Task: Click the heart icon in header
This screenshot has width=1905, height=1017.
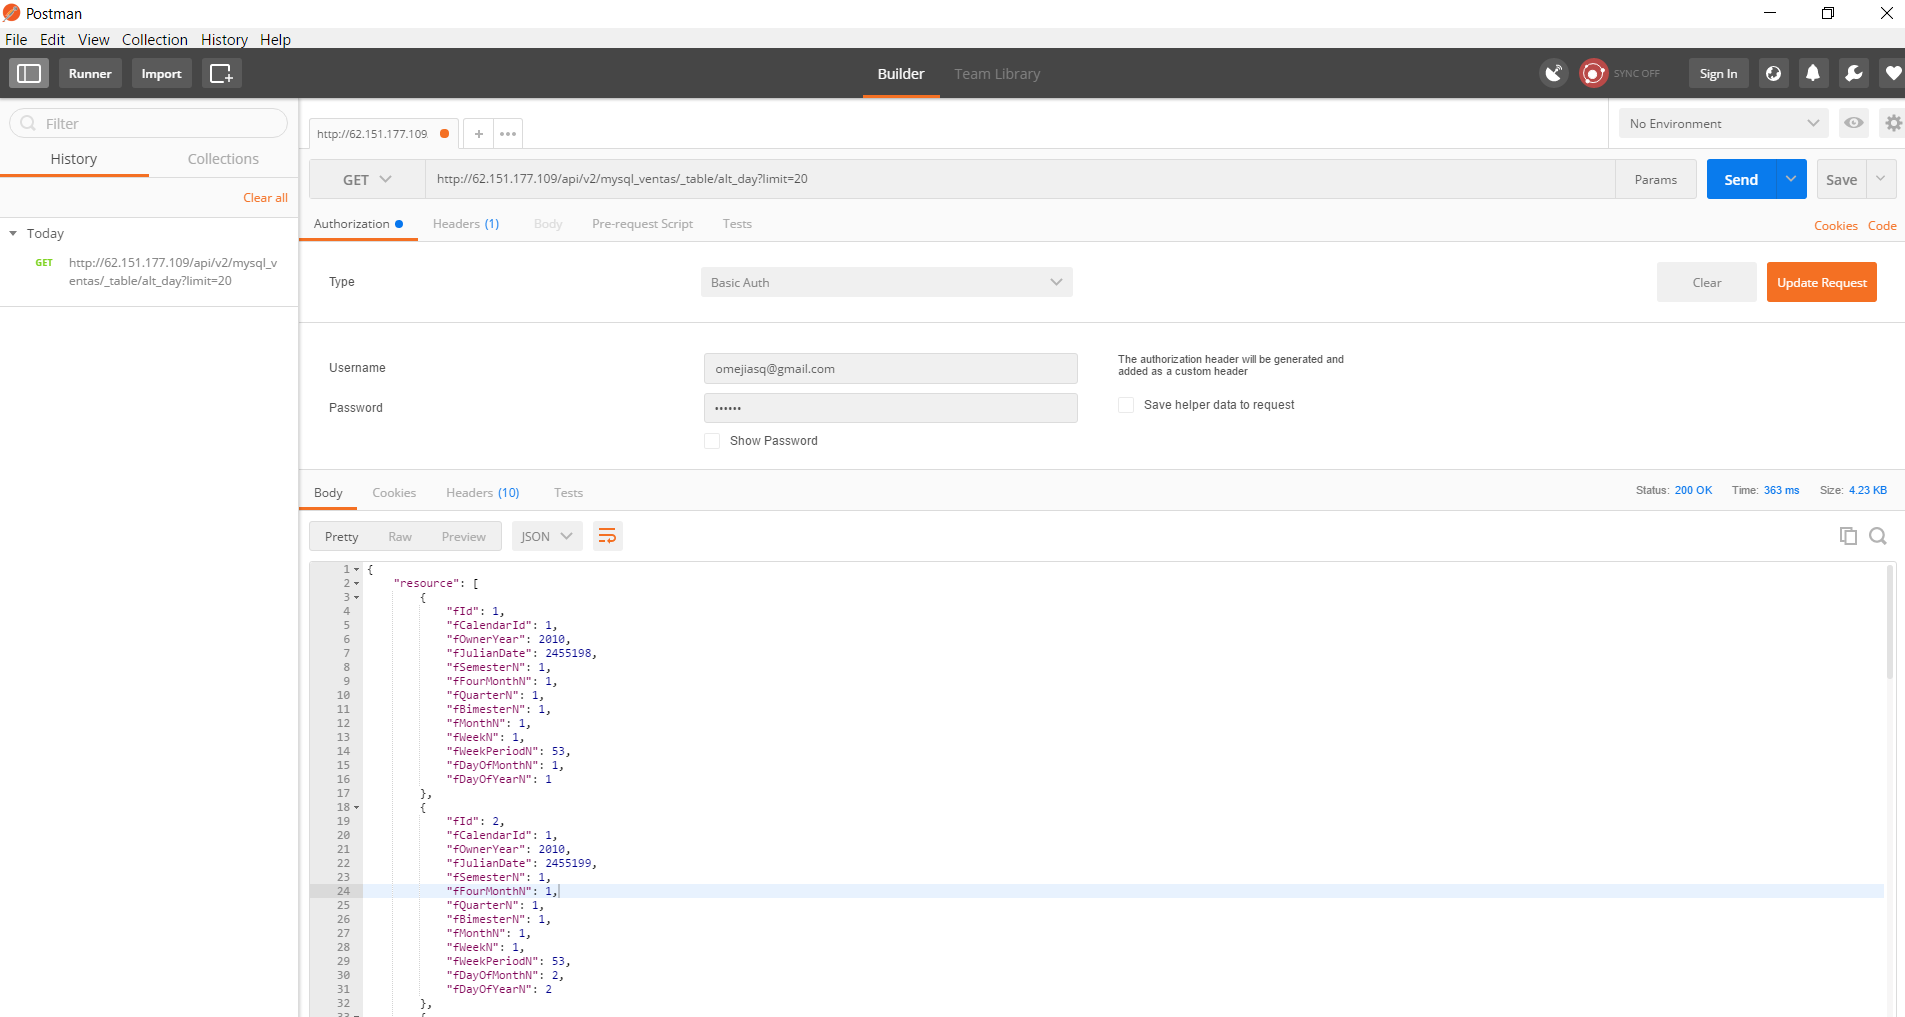Action: click(1893, 73)
